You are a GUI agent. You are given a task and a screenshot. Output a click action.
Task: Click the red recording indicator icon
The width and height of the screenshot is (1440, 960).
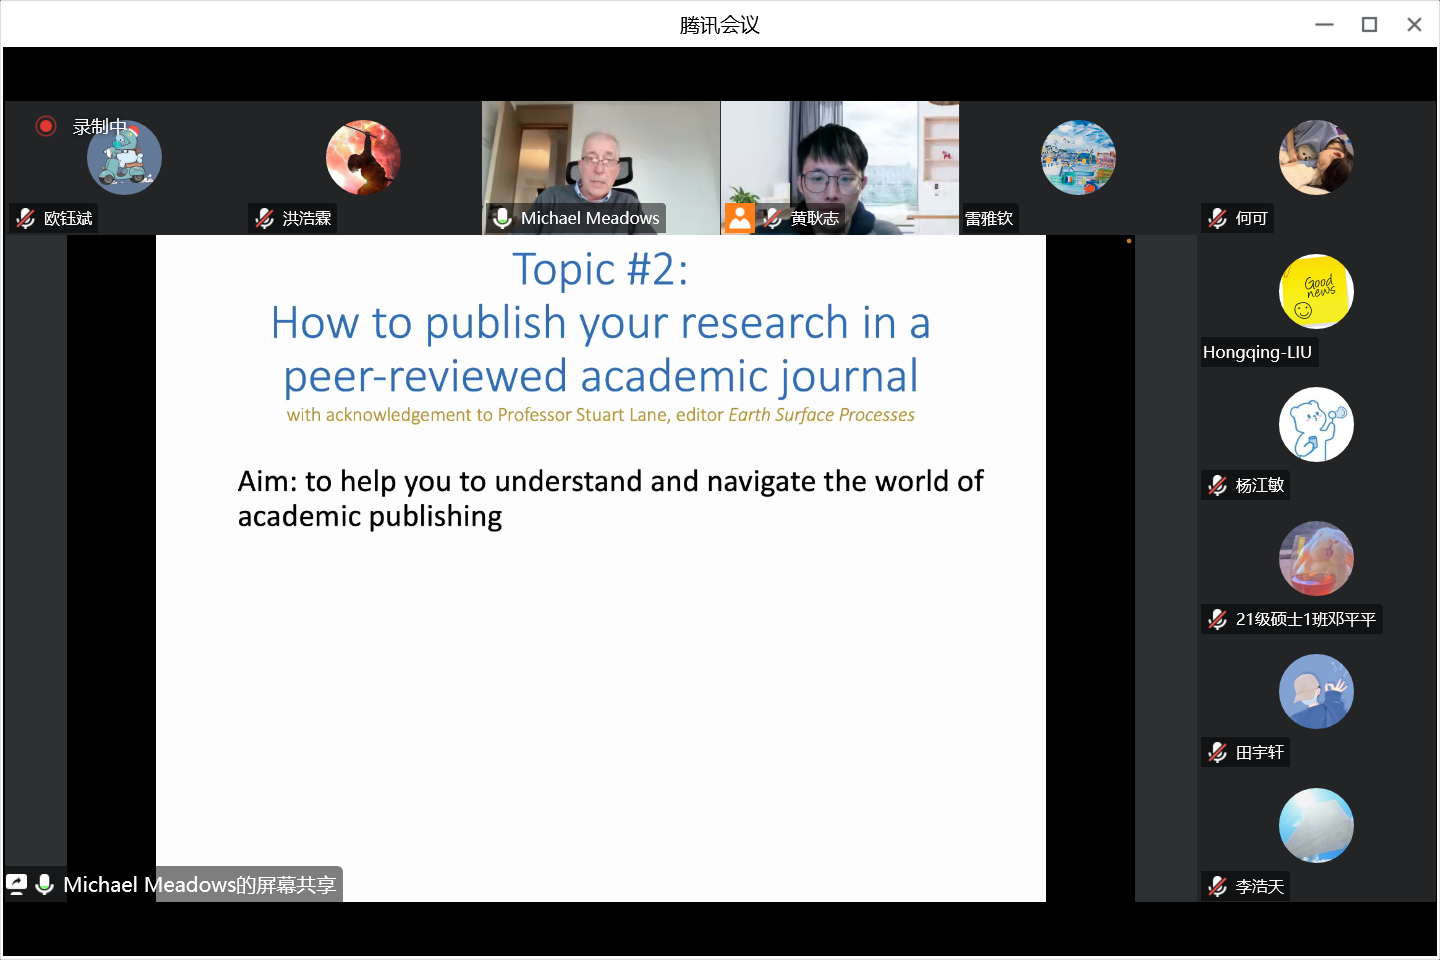click(45, 126)
